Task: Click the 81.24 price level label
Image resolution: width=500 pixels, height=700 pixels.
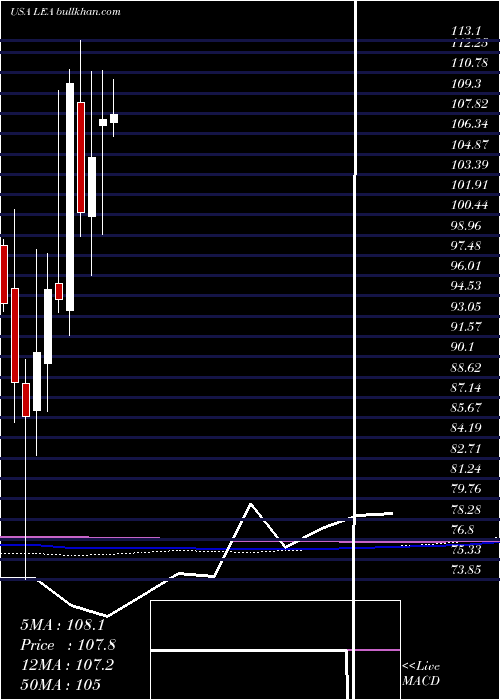Action: coord(466,469)
